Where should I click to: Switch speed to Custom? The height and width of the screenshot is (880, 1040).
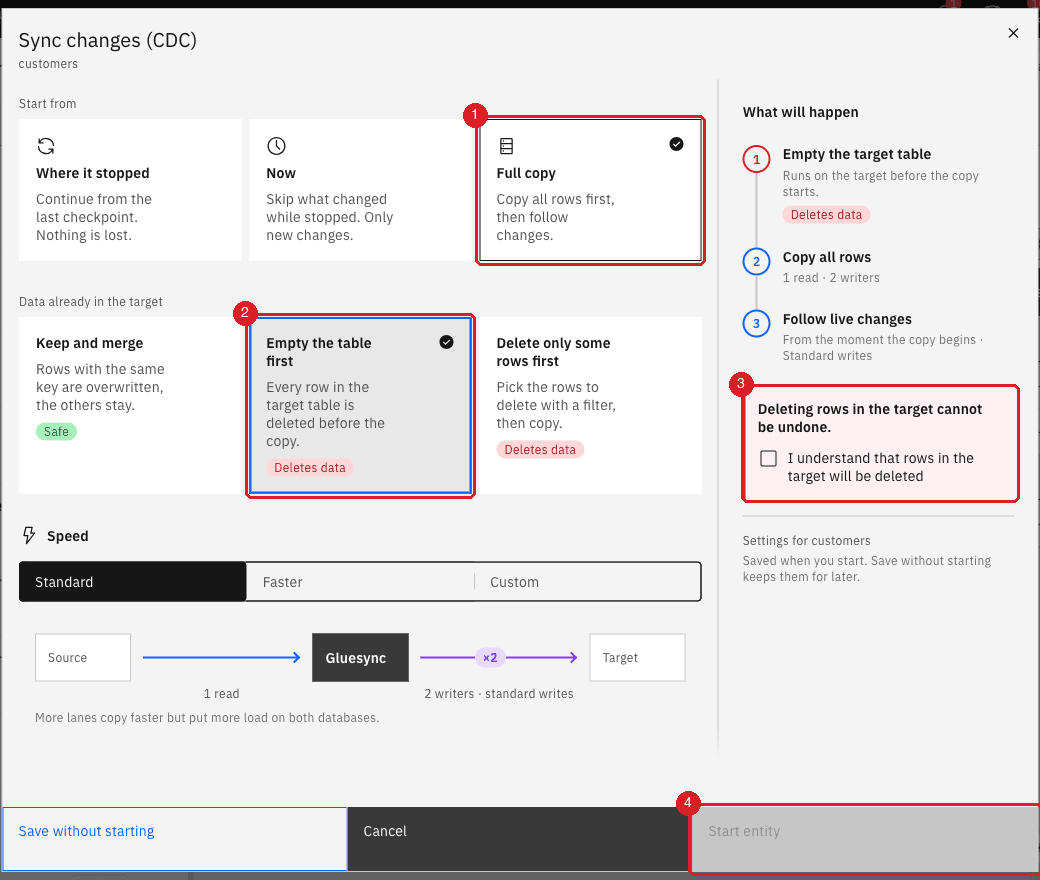(x=588, y=582)
